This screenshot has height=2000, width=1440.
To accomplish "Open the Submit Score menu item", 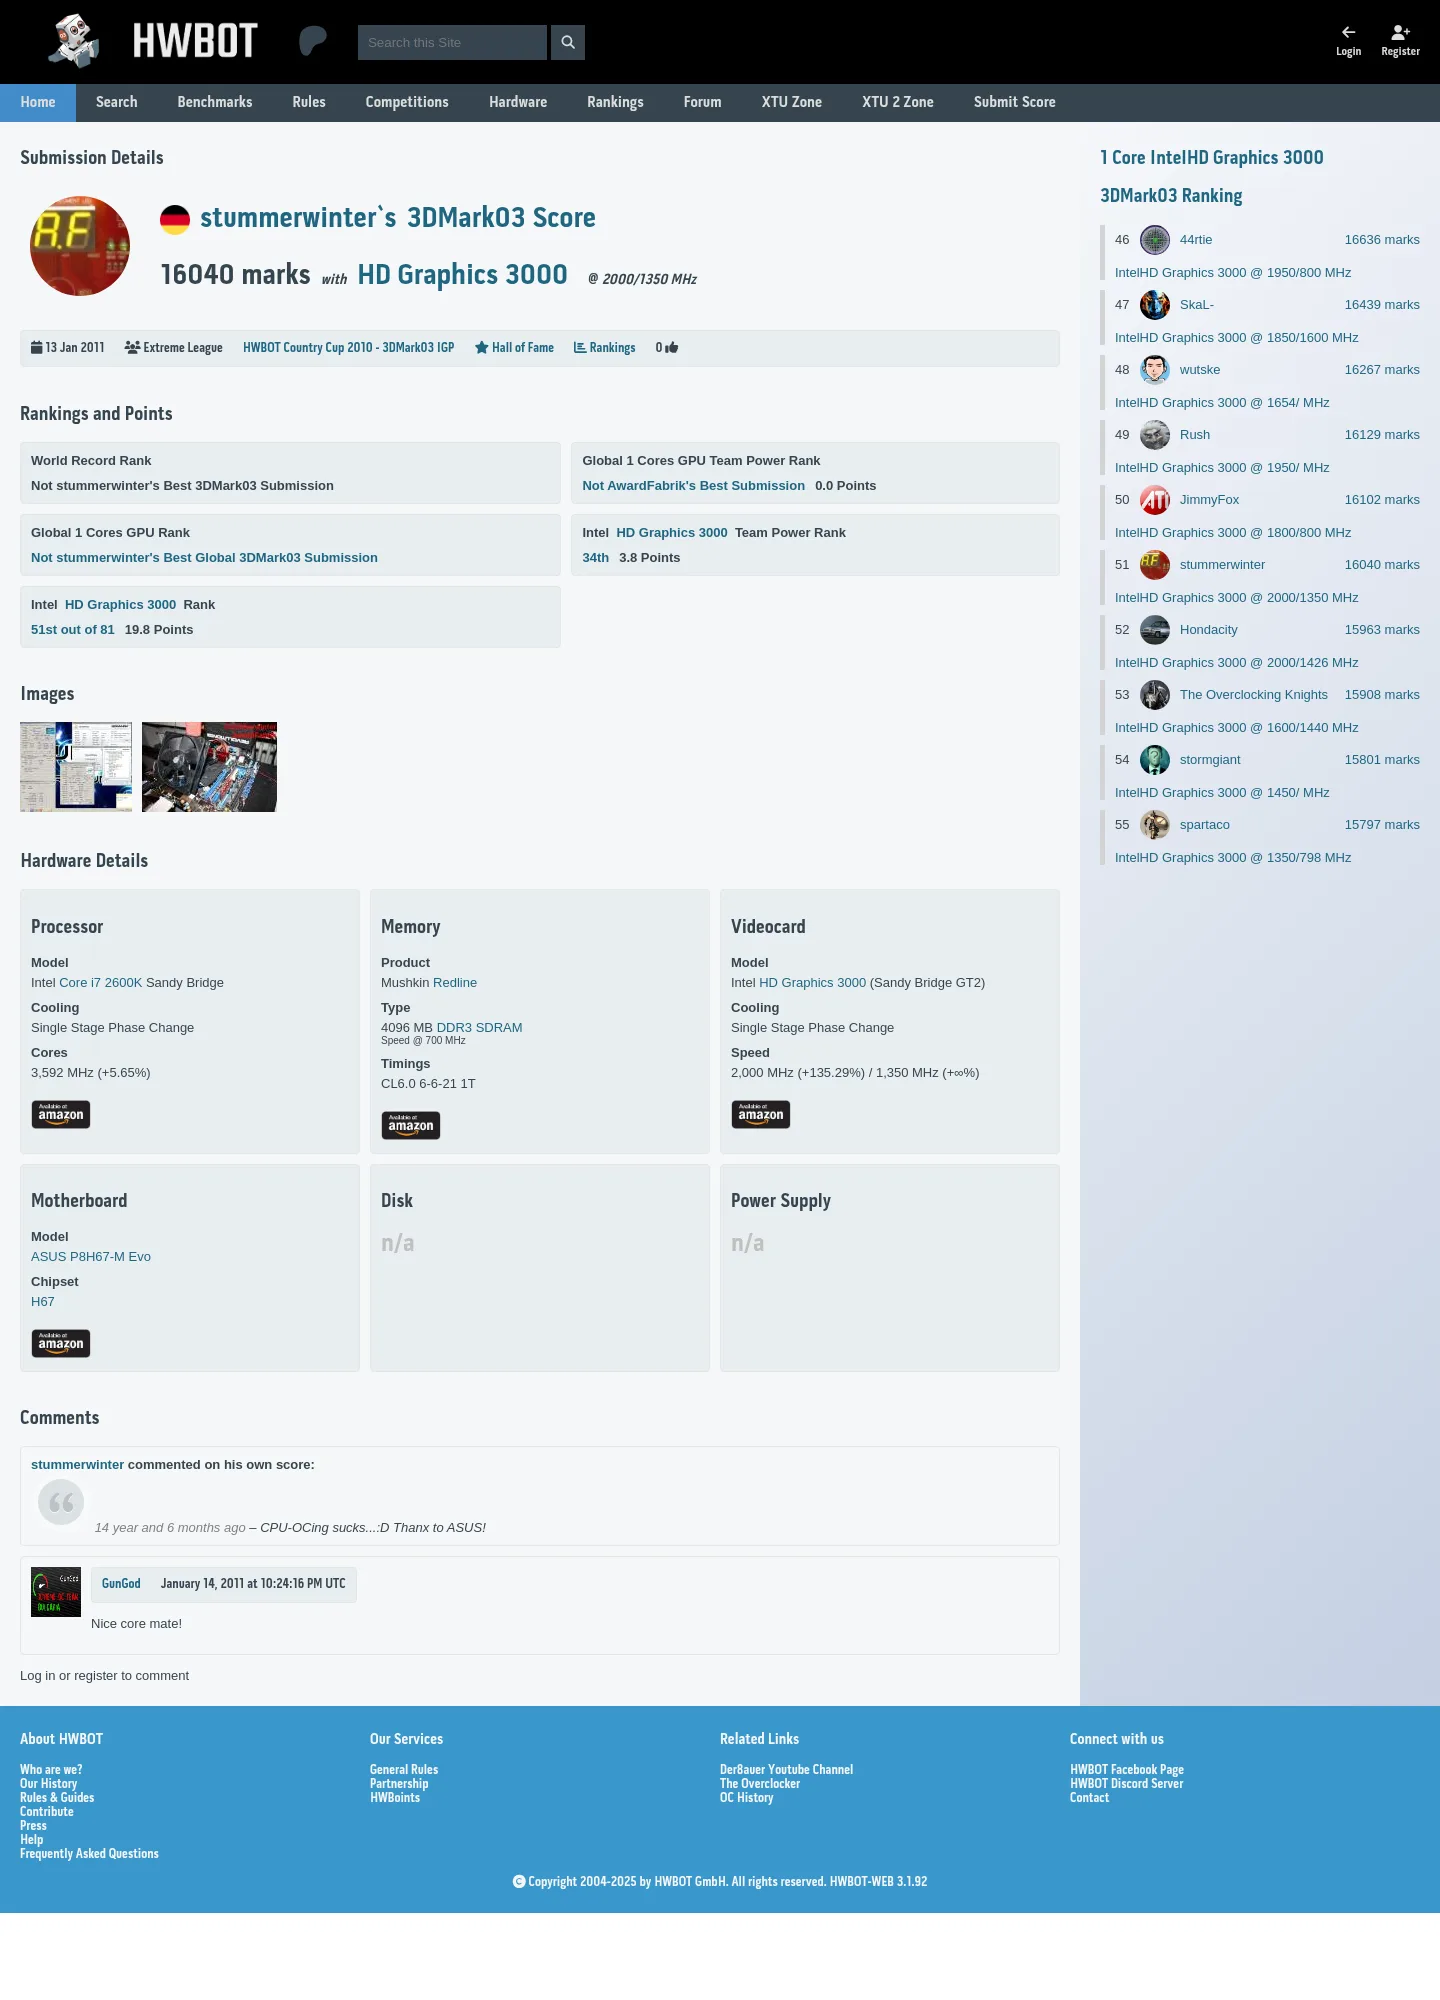I will click(x=1015, y=102).
